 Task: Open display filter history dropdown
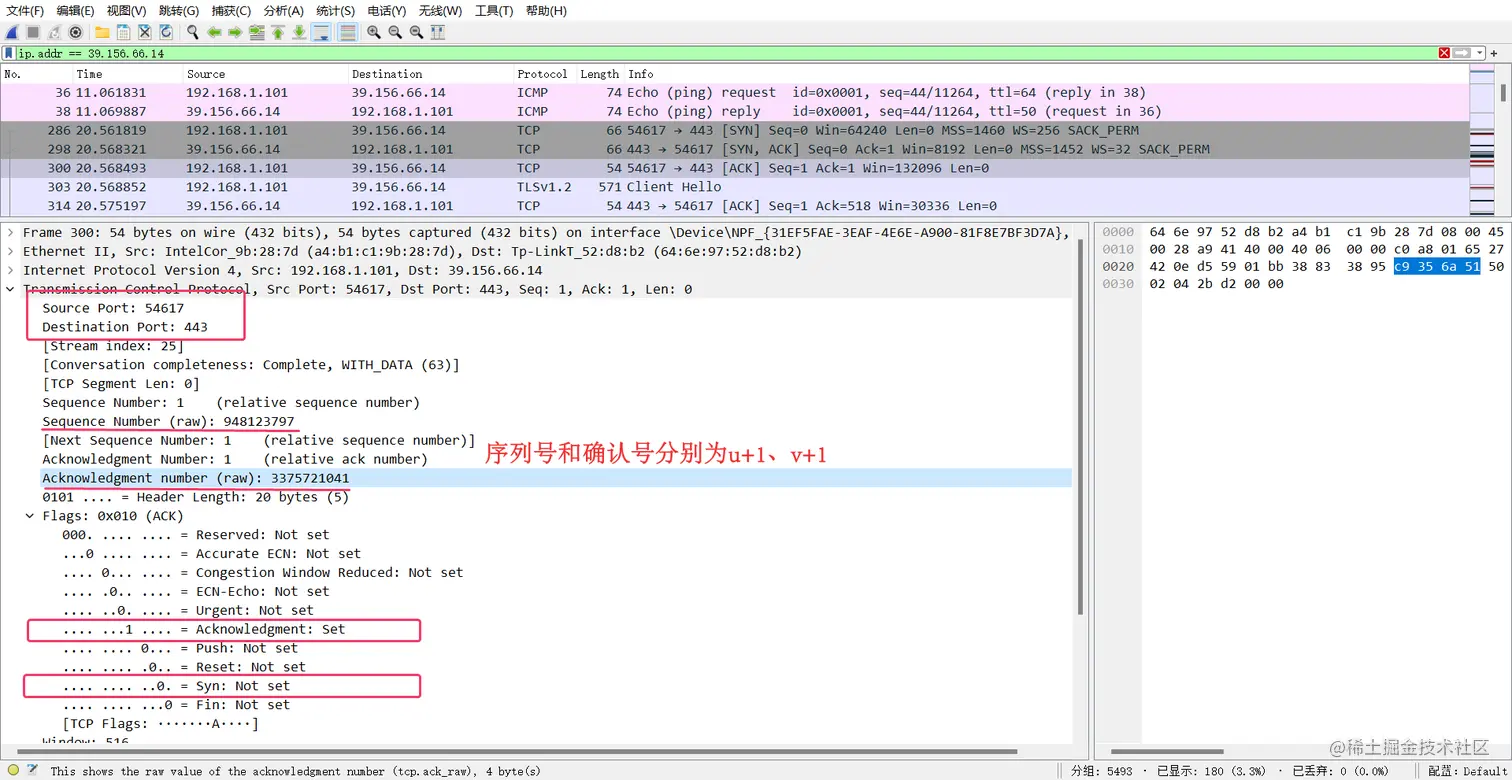(1479, 53)
